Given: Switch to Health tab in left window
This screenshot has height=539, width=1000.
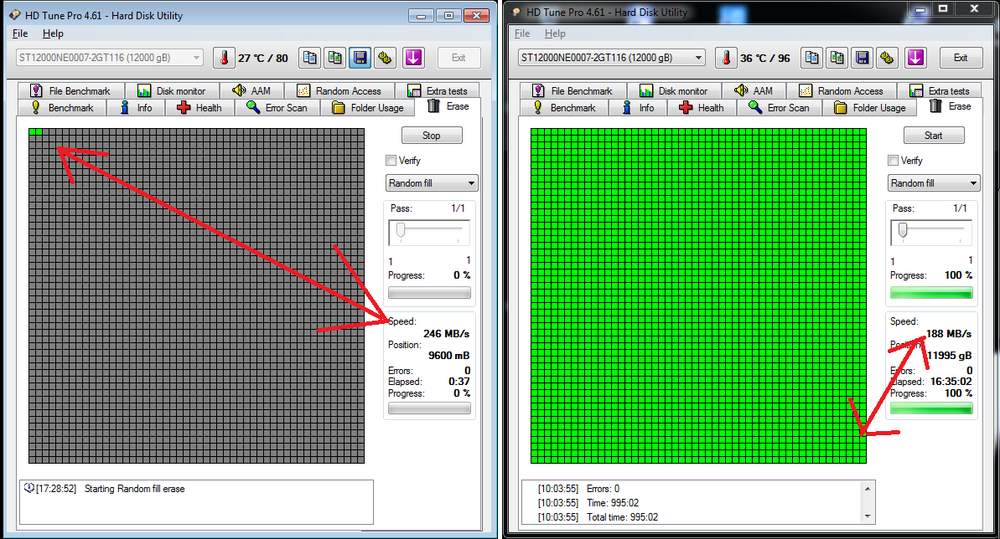Looking at the screenshot, I should pos(200,108).
